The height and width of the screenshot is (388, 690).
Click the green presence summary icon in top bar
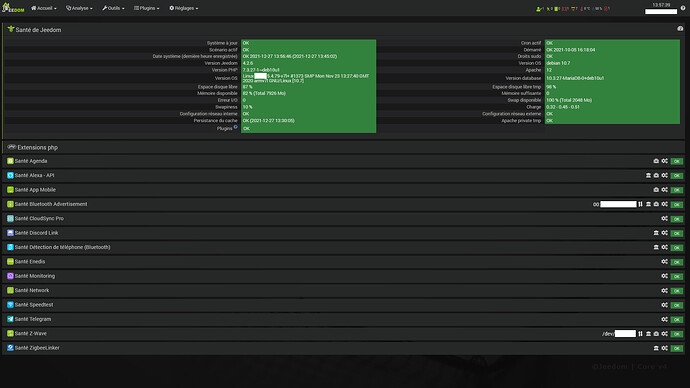point(540,9)
